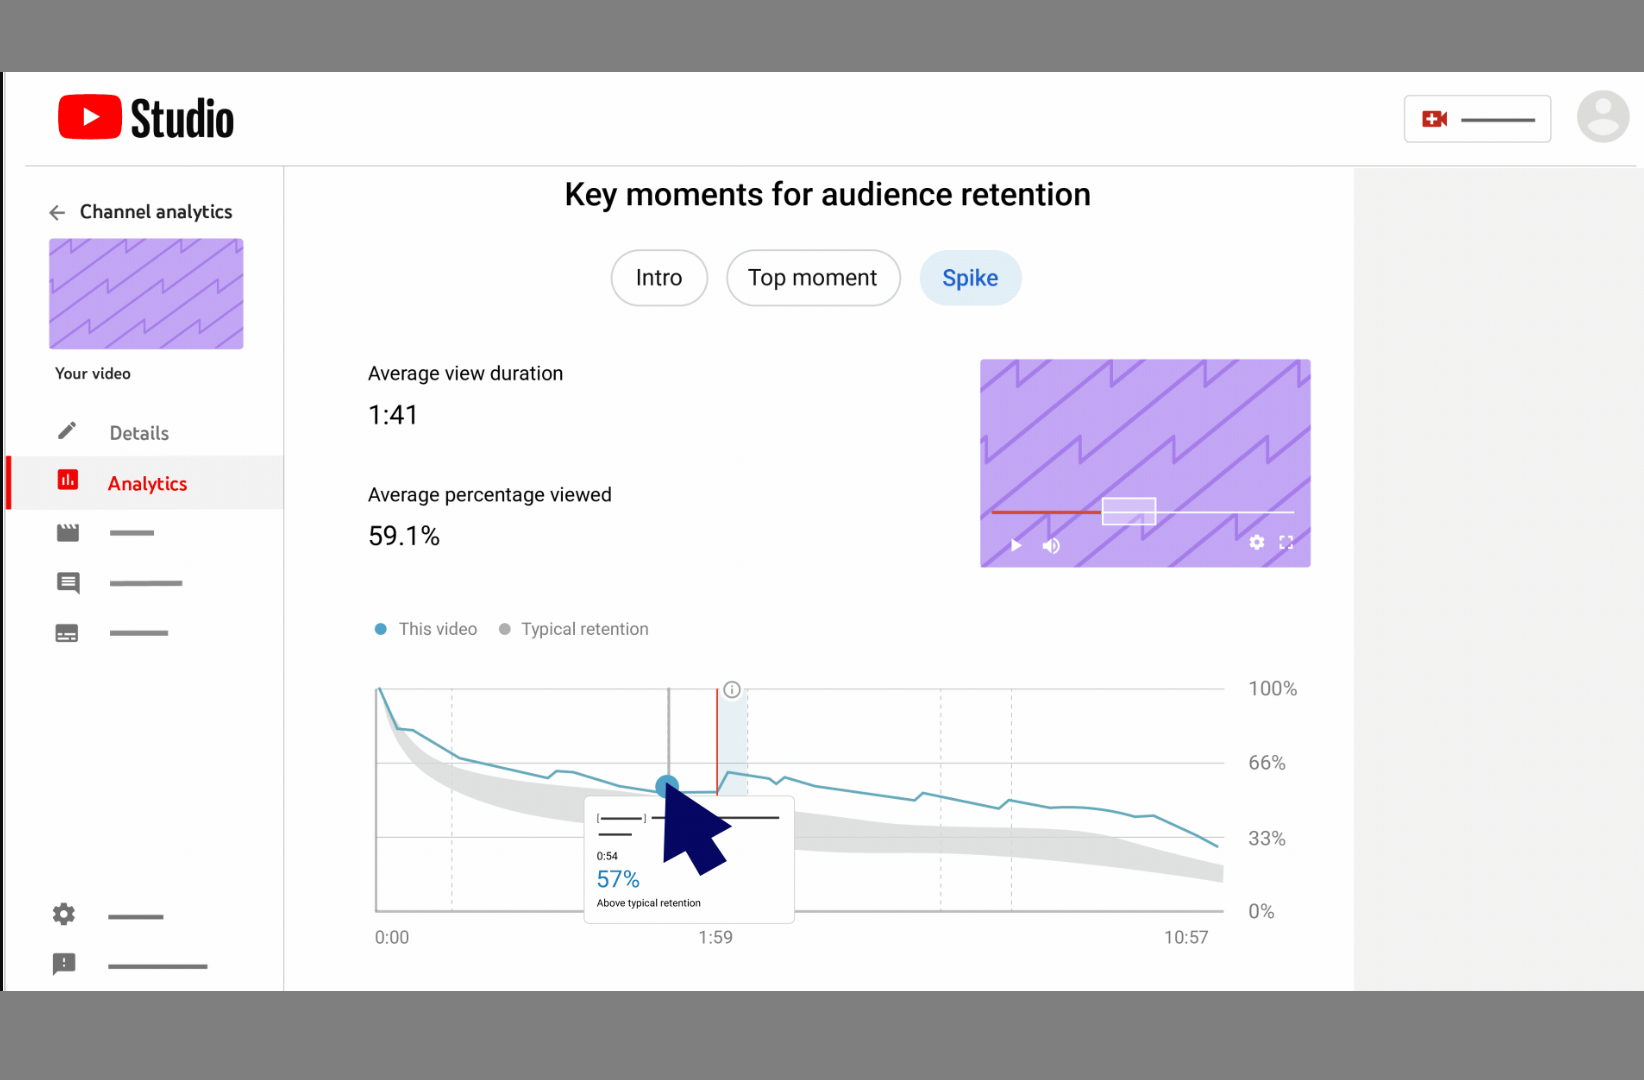Open the comments icon in sidebar
The height and width of the screenshot is (1080, 1644).
click(68, 583)
